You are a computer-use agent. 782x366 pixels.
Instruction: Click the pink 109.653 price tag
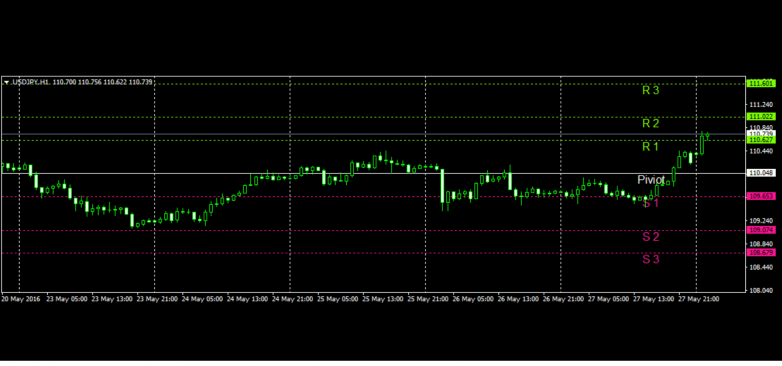point(761,196)
